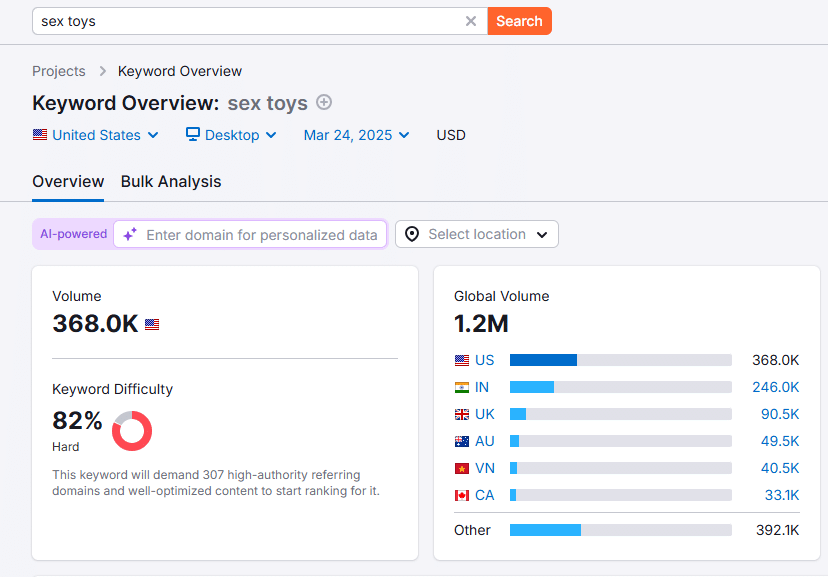Viewport: 828px width, 577px height.
Task: Click the UK flag icon
Action: click(462, 414)
